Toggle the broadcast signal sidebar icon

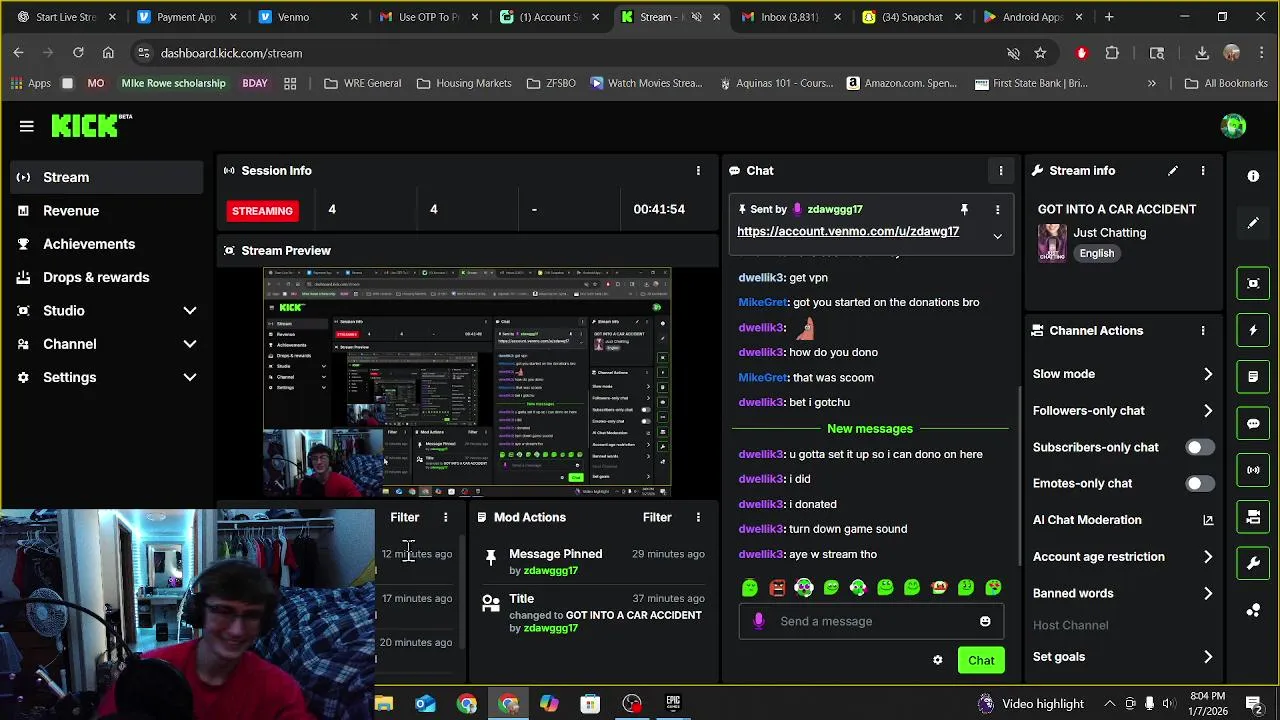coord(1253,470)
